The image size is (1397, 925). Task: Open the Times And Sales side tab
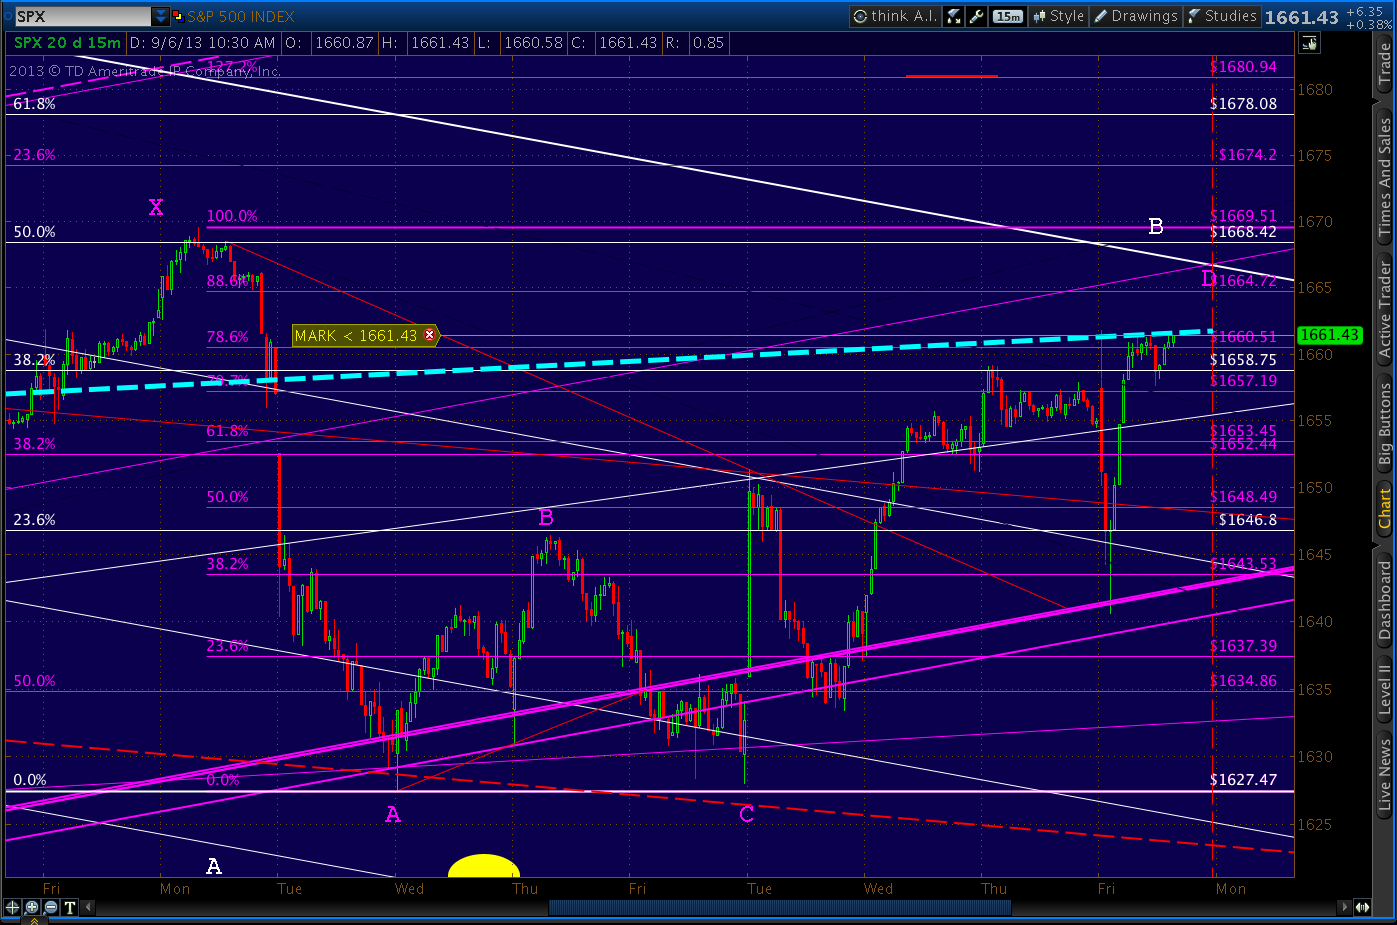point(1385,177)
